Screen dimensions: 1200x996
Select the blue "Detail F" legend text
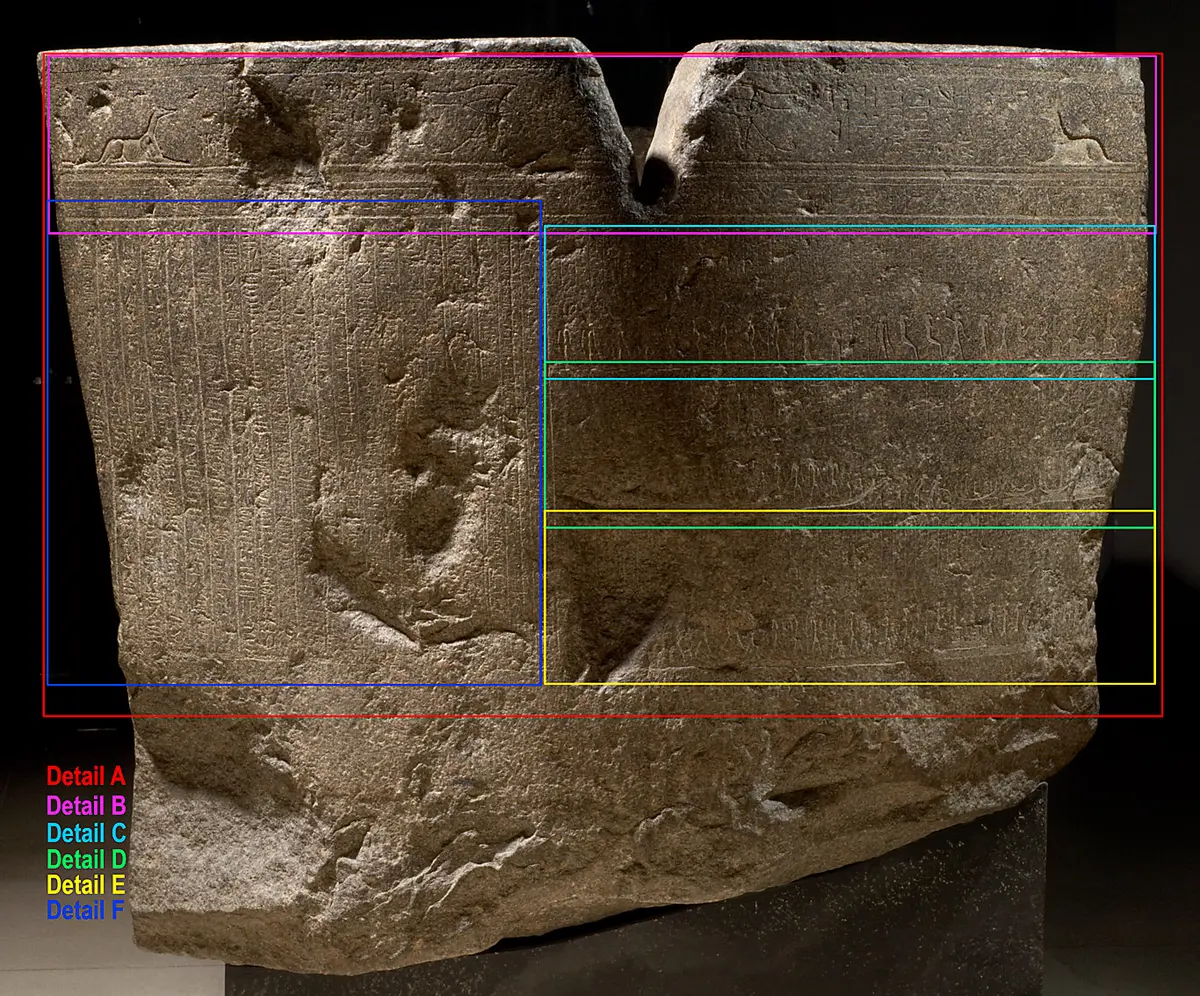(86, 911)
